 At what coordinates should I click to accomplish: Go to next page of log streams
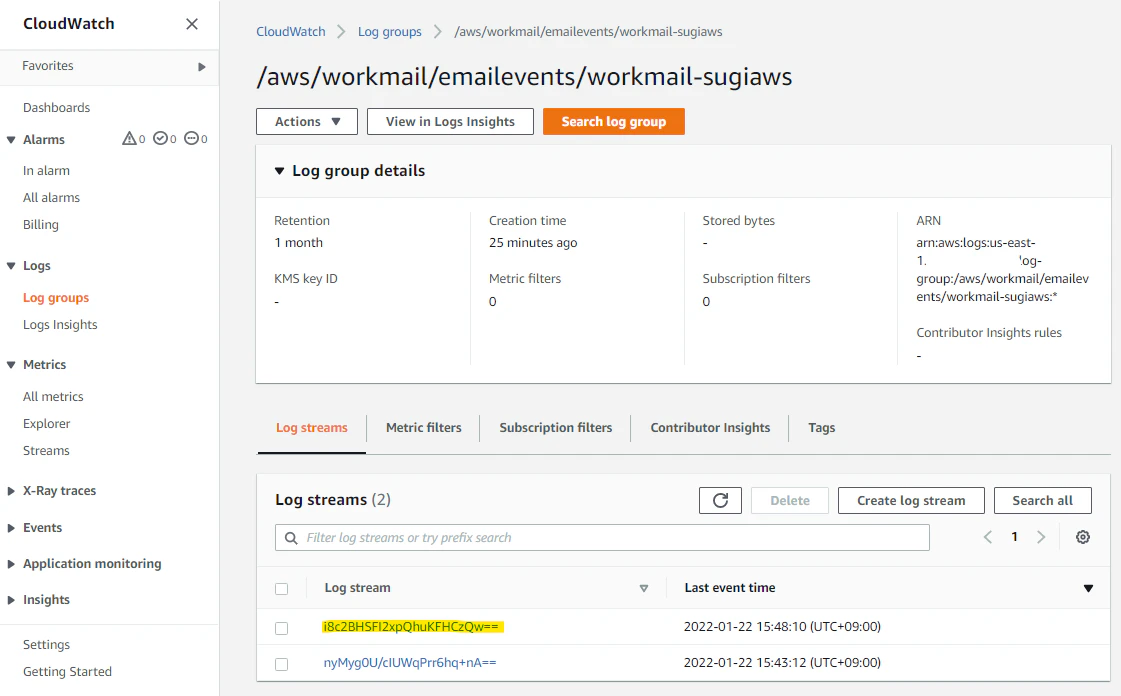tap(1041, 537)
